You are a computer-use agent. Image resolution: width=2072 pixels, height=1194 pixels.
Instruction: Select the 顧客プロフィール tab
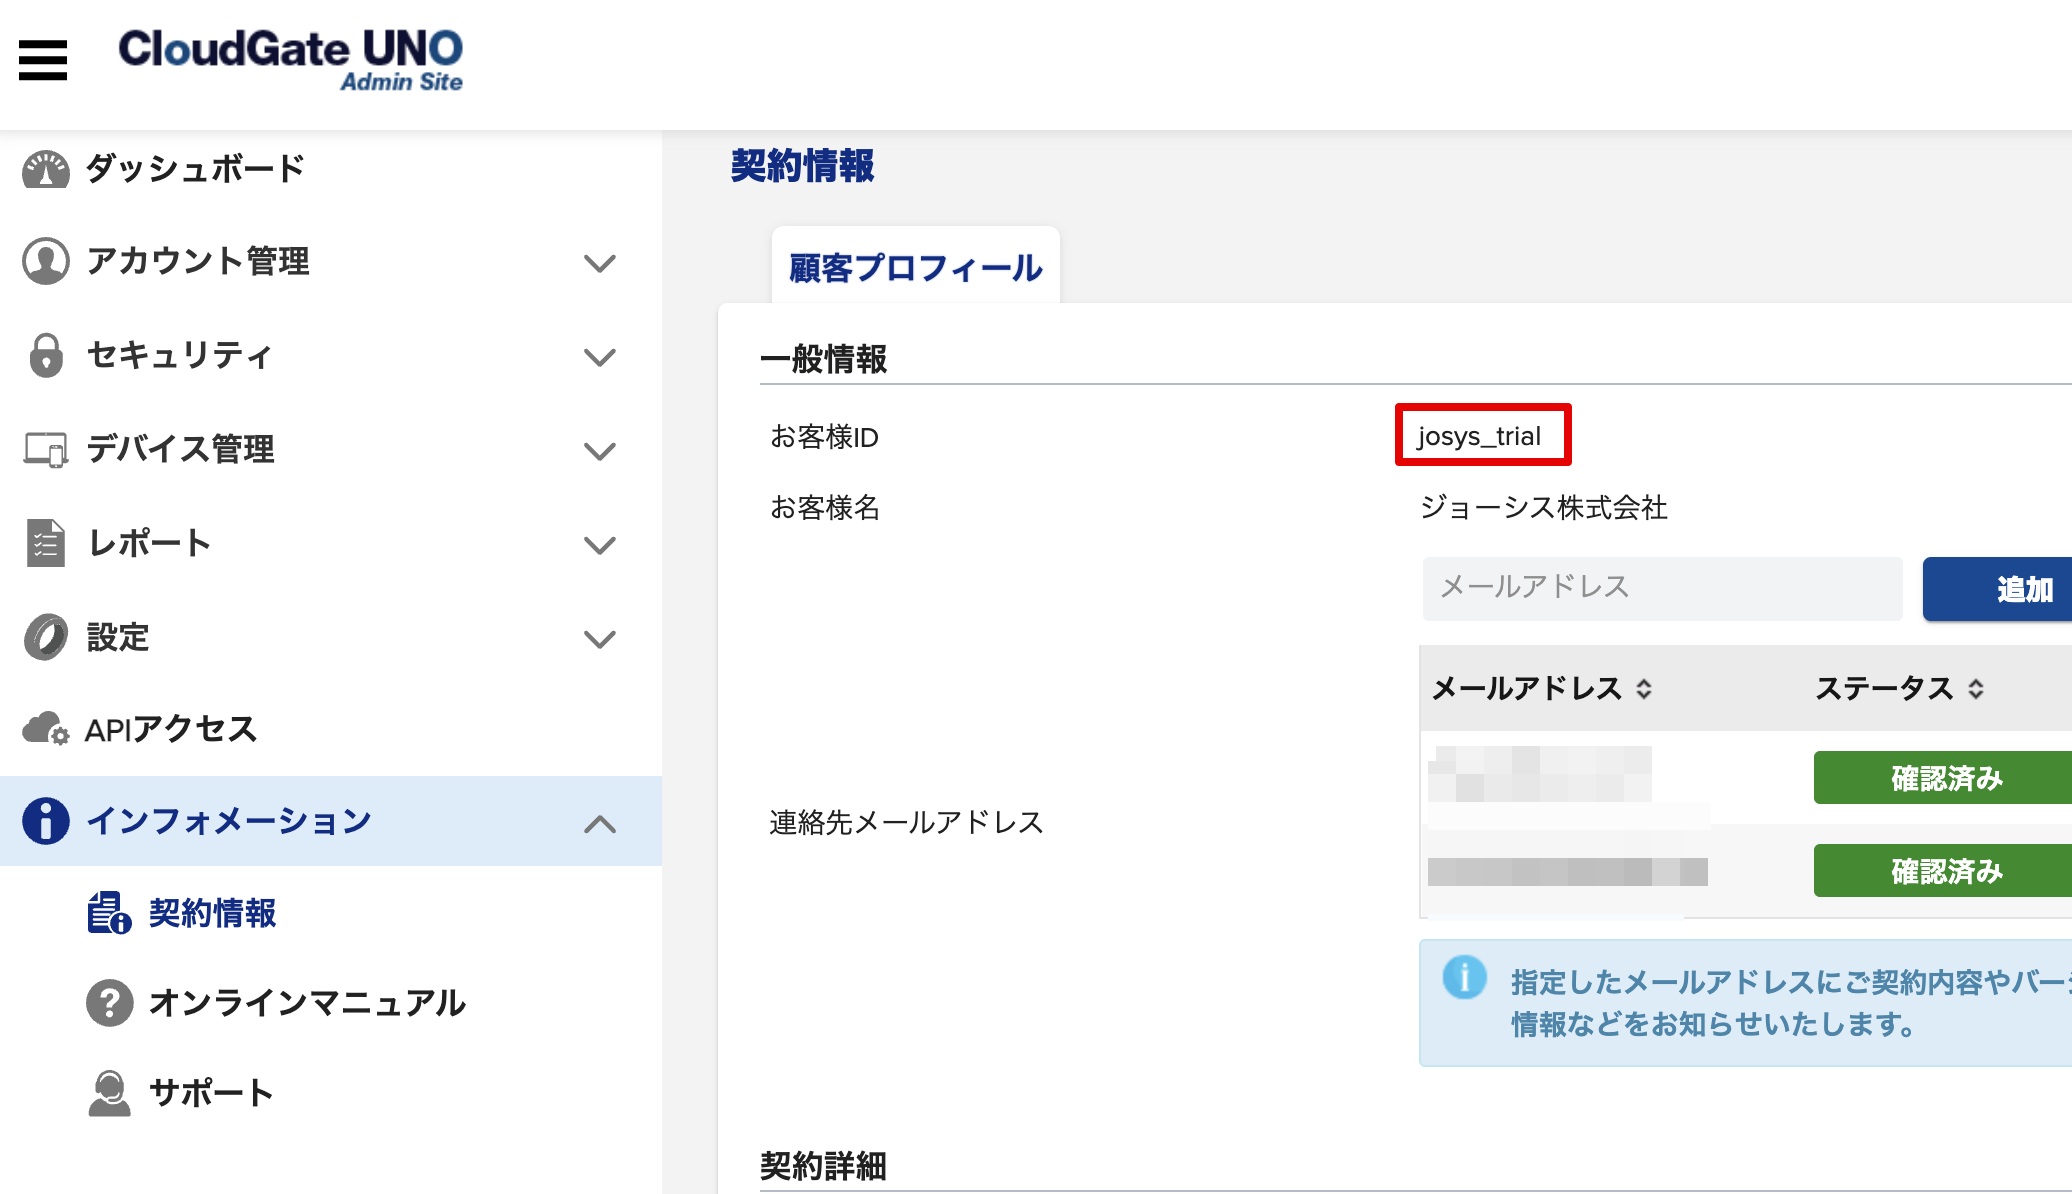[915, 267]
